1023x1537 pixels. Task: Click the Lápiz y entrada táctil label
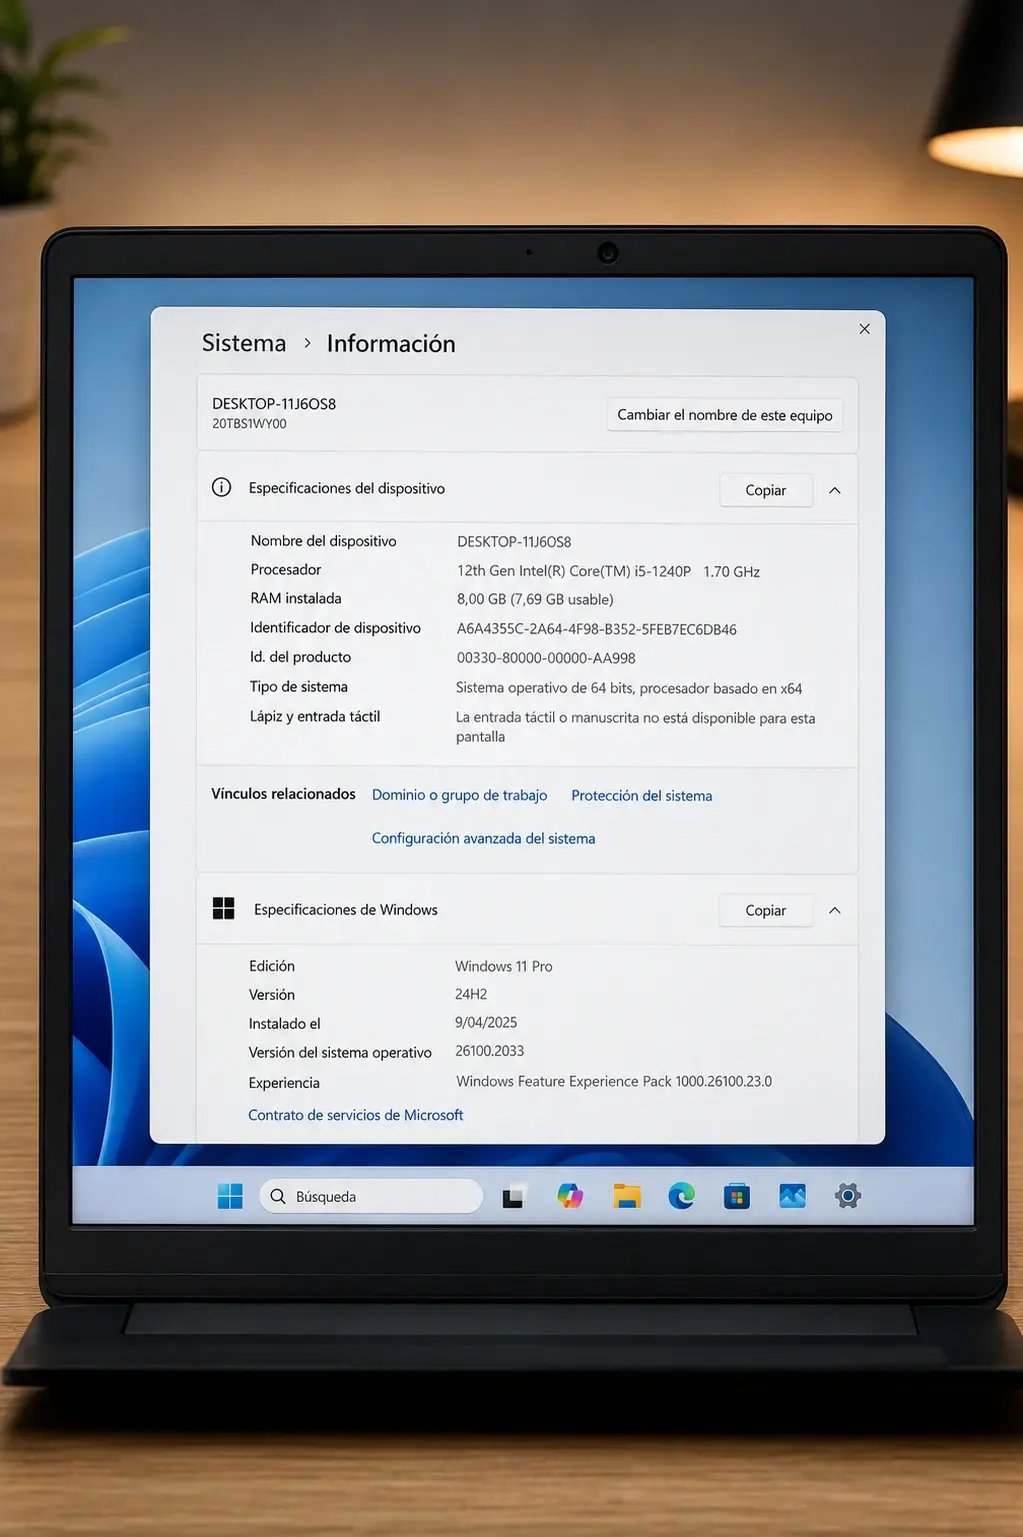pos(315,716)
